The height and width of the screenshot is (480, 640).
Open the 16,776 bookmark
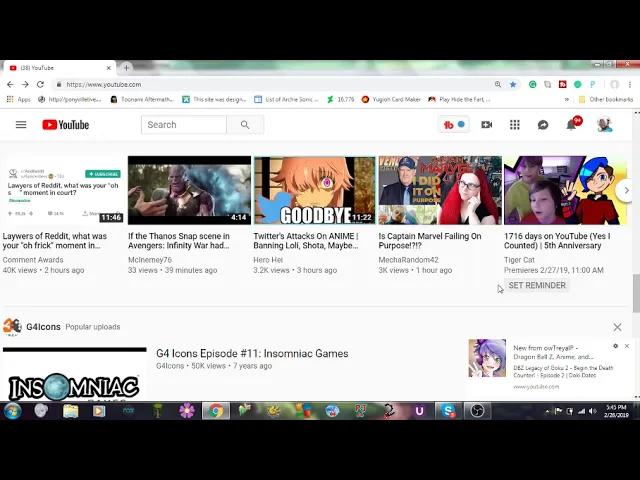coord(340,99)
